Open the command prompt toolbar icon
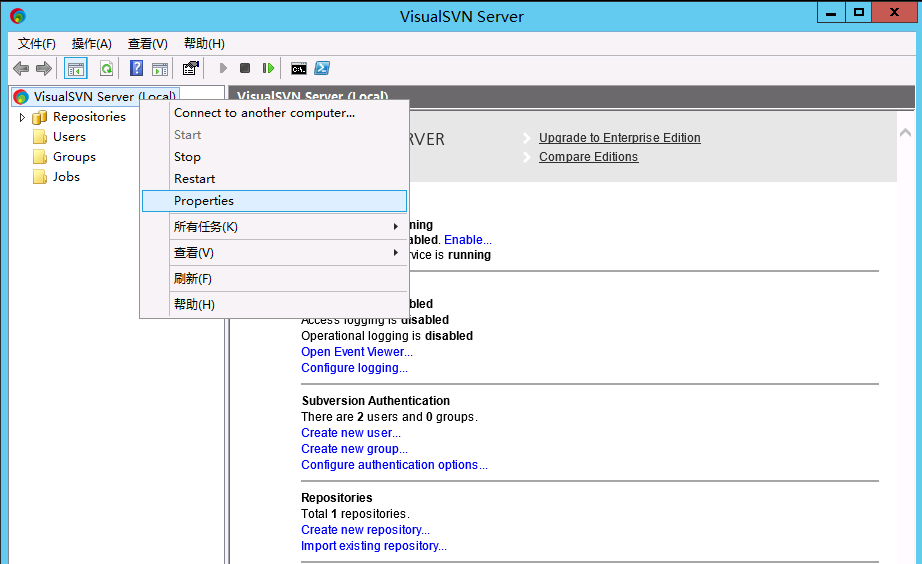The image size is (922, 564). (299, 69)
